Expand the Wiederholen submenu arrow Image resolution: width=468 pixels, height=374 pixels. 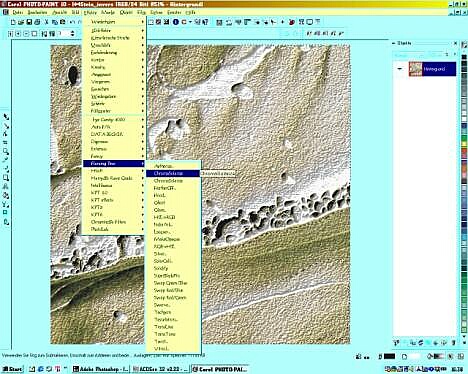(143, 22)
